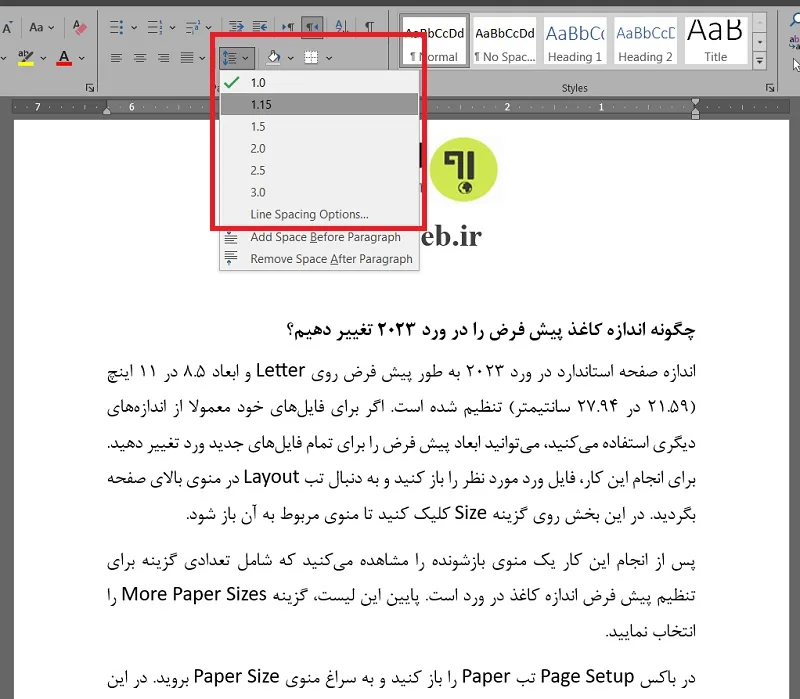
Task: Open the Borders dropdown arrow
Action: coord(329,58)
